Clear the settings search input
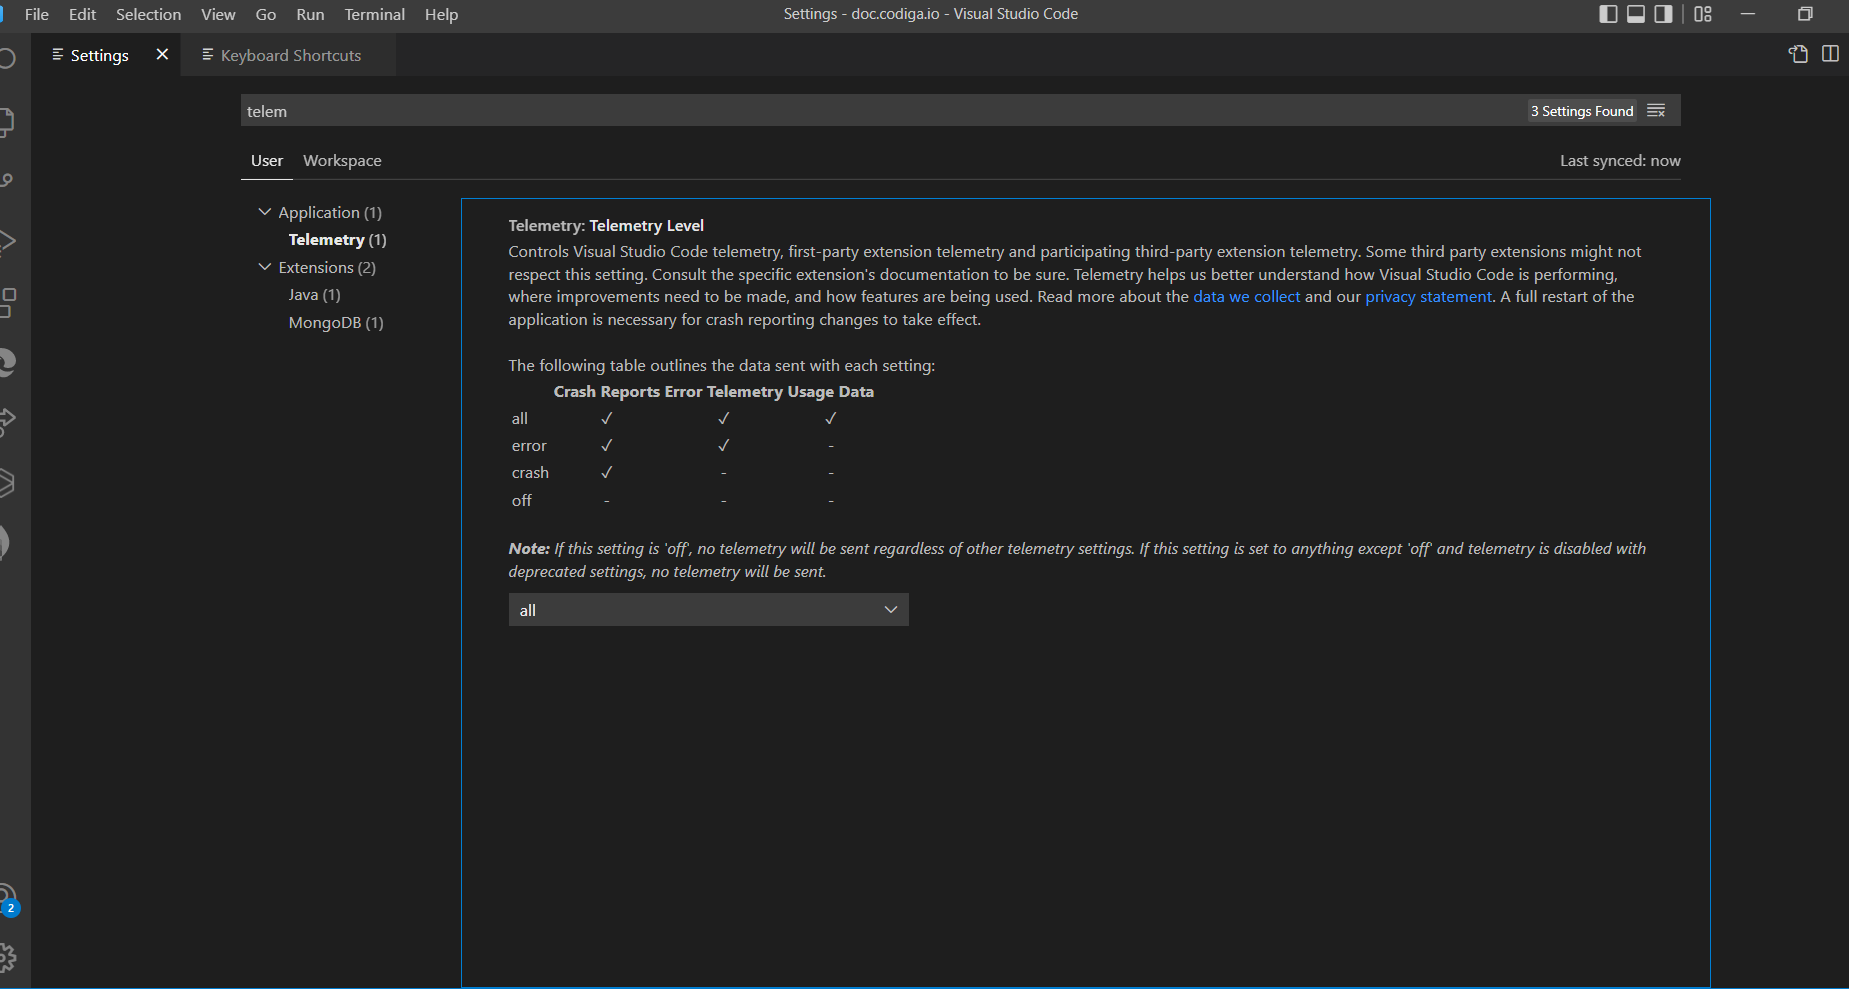1849x989 pixels. (1656, 111)
